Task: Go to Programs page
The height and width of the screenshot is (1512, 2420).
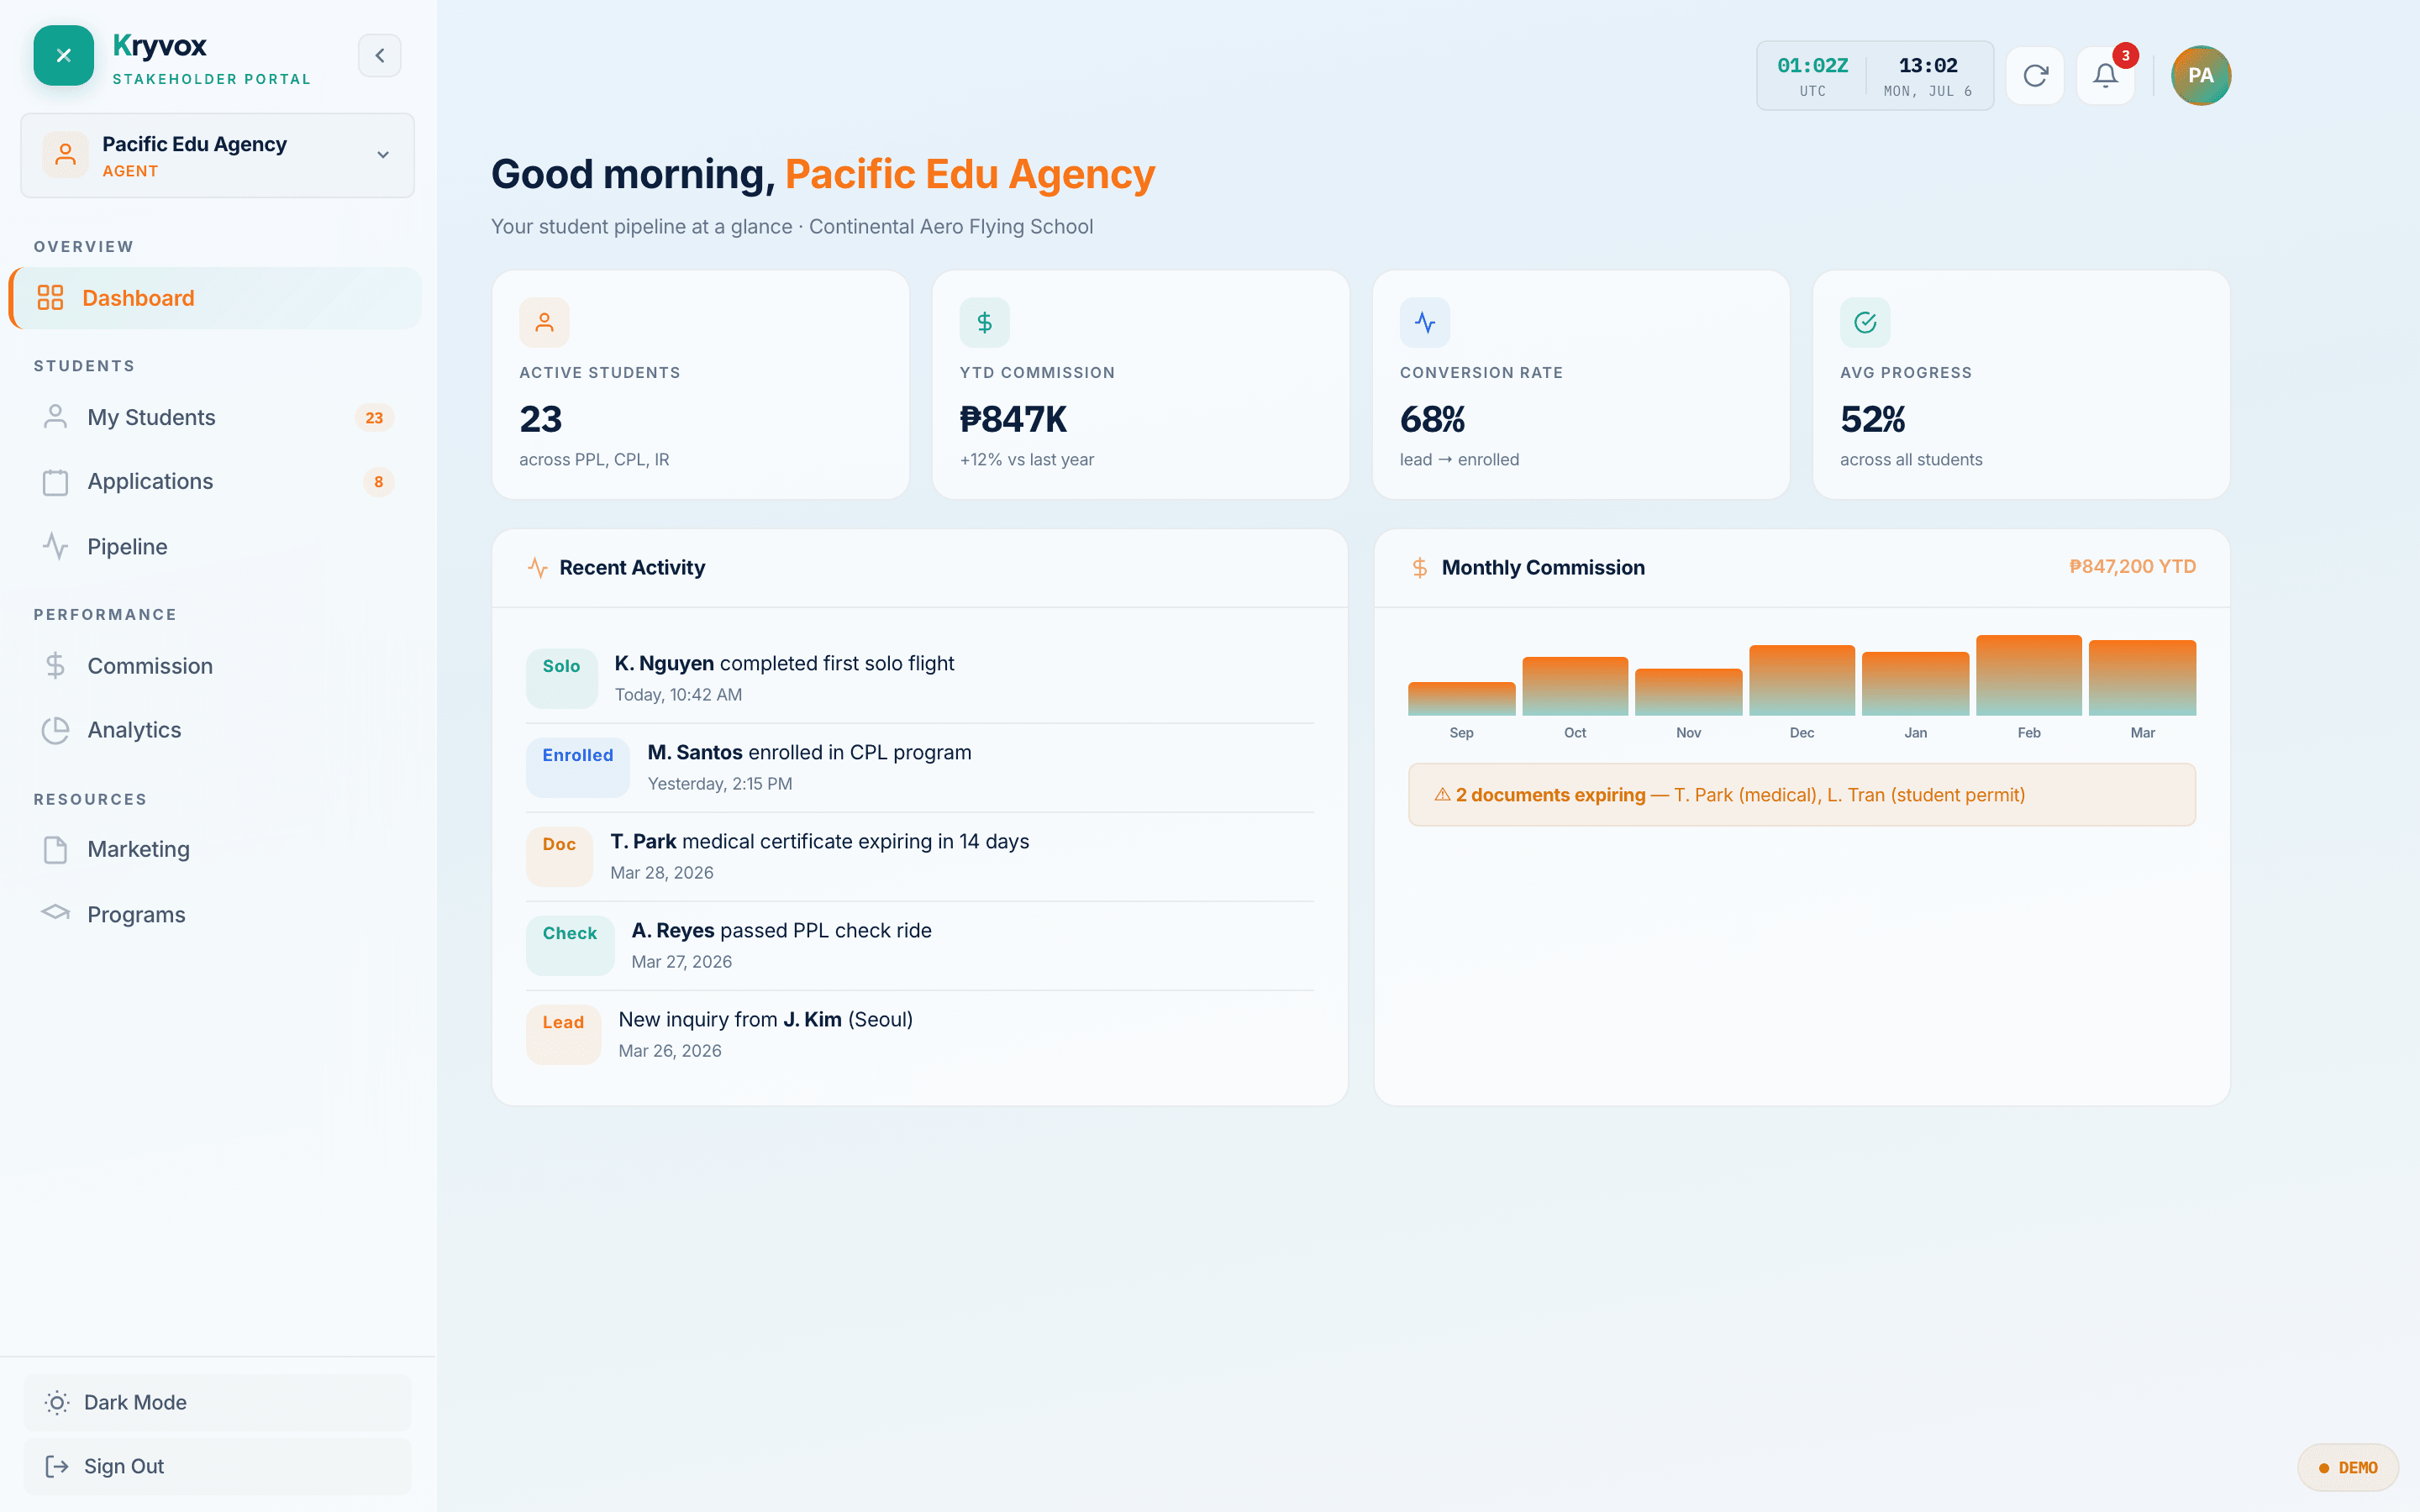Action: [x=215, y=914]
